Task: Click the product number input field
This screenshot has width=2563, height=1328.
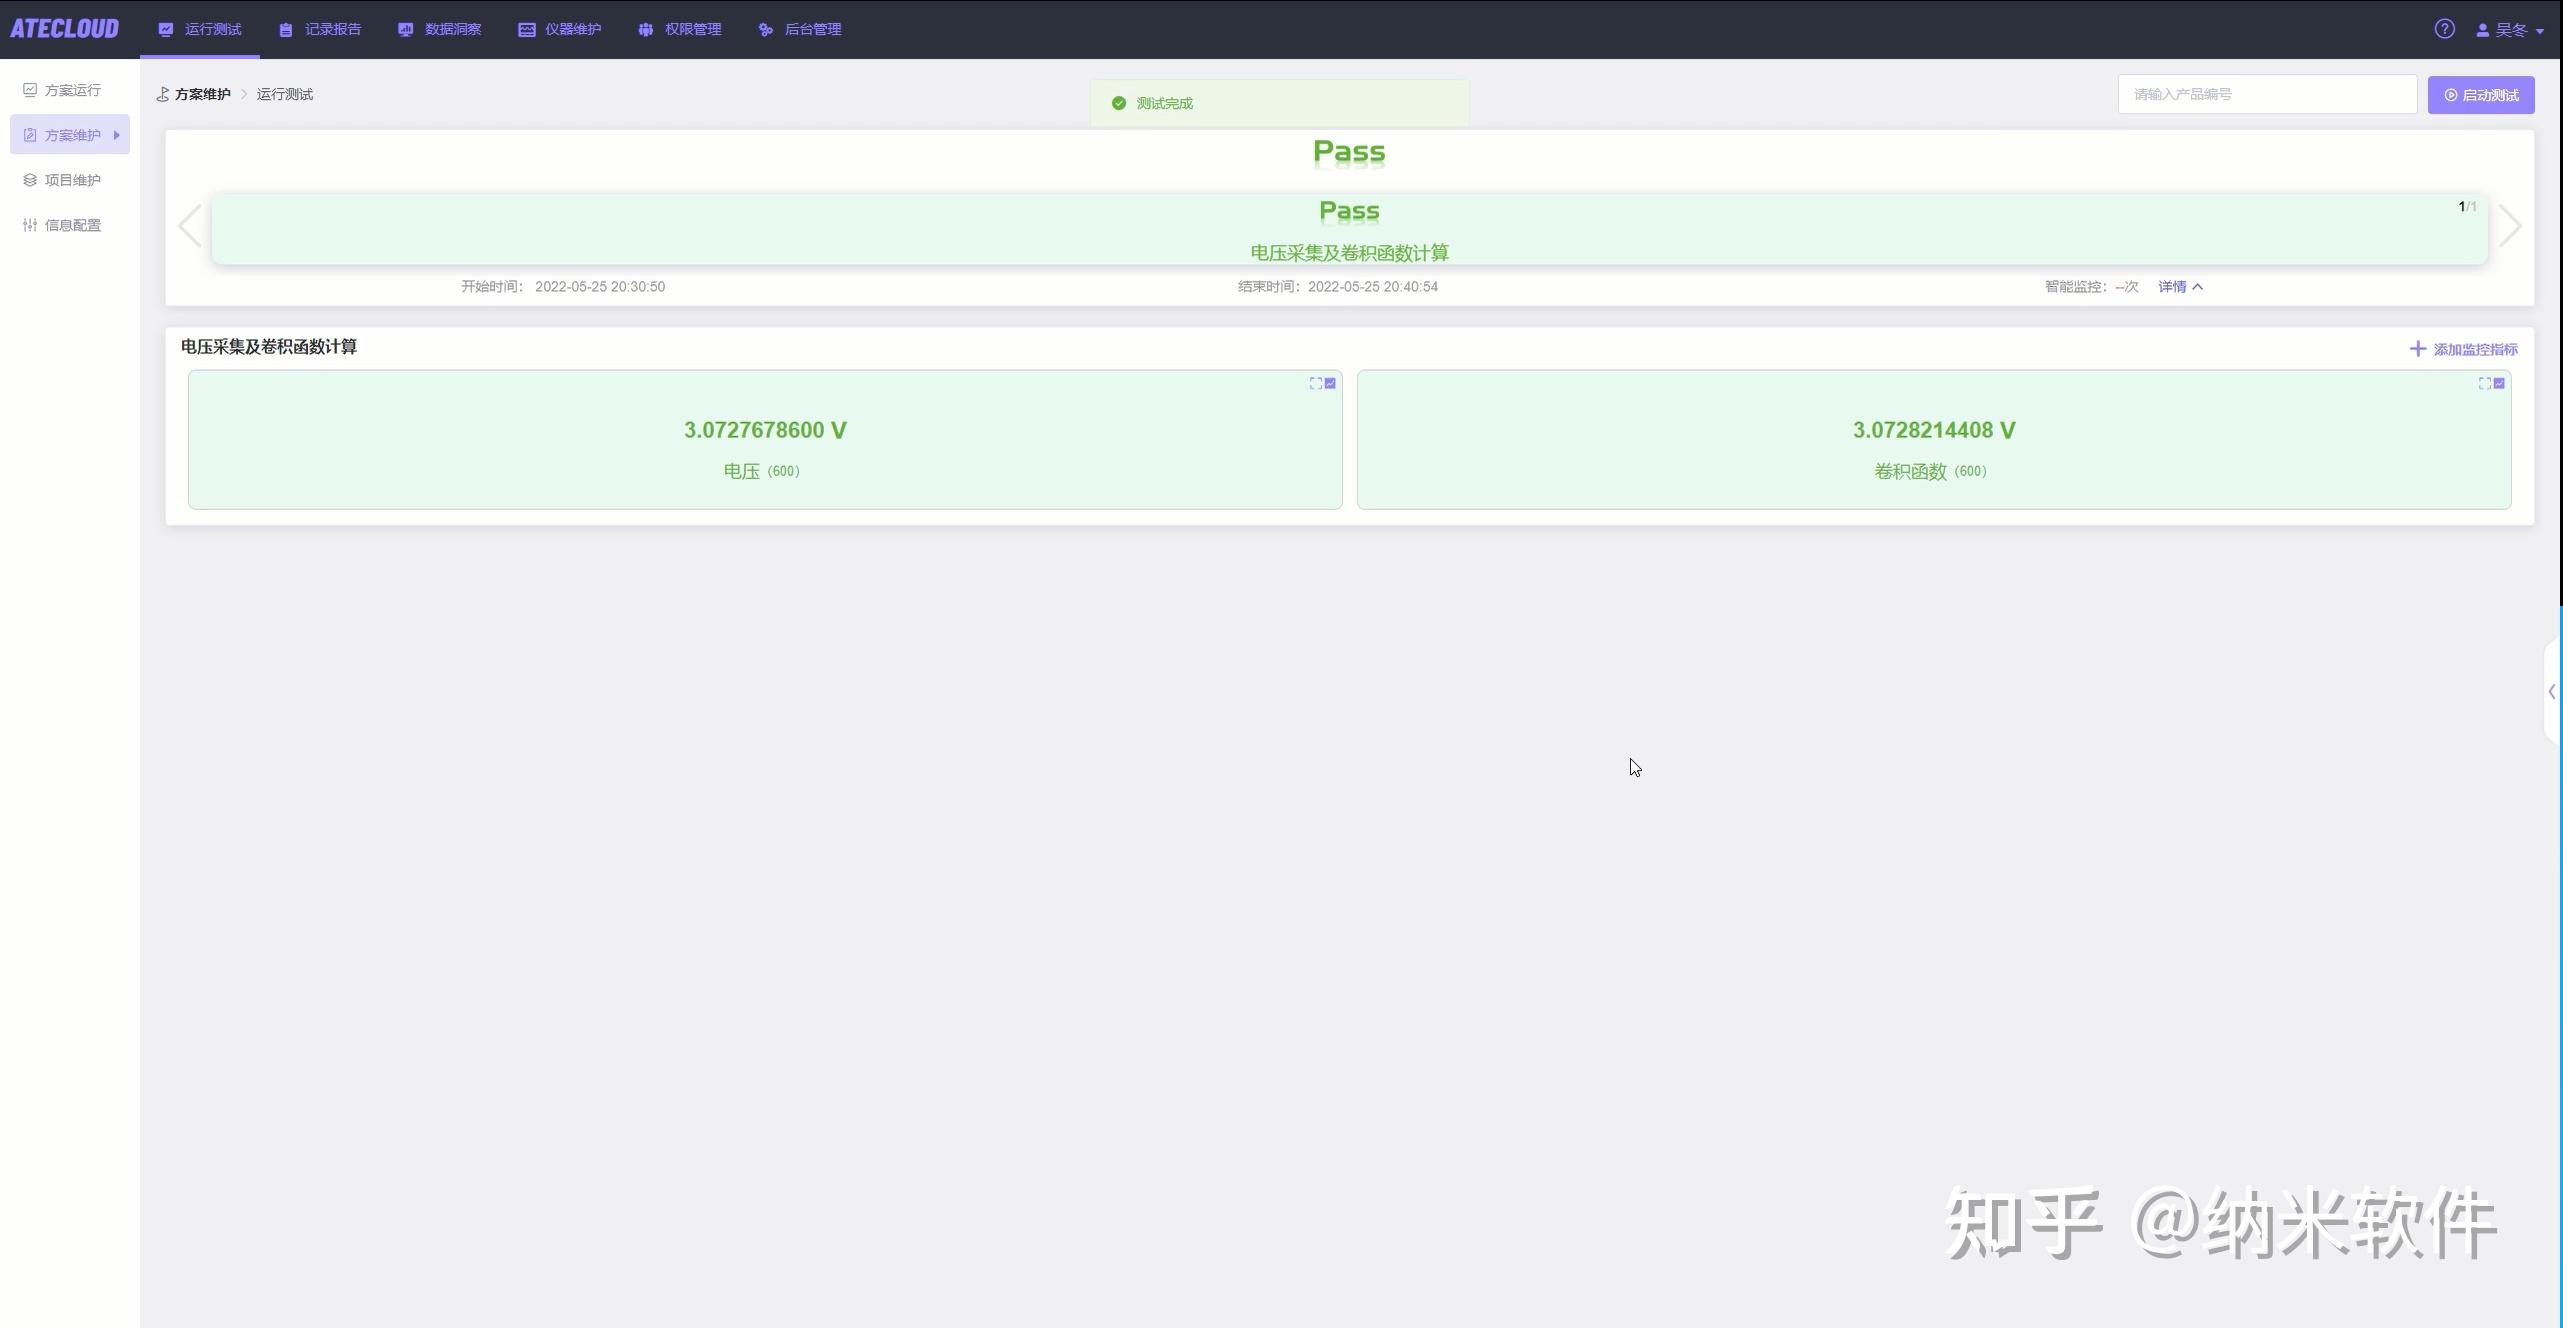Action: (2266, 94)
